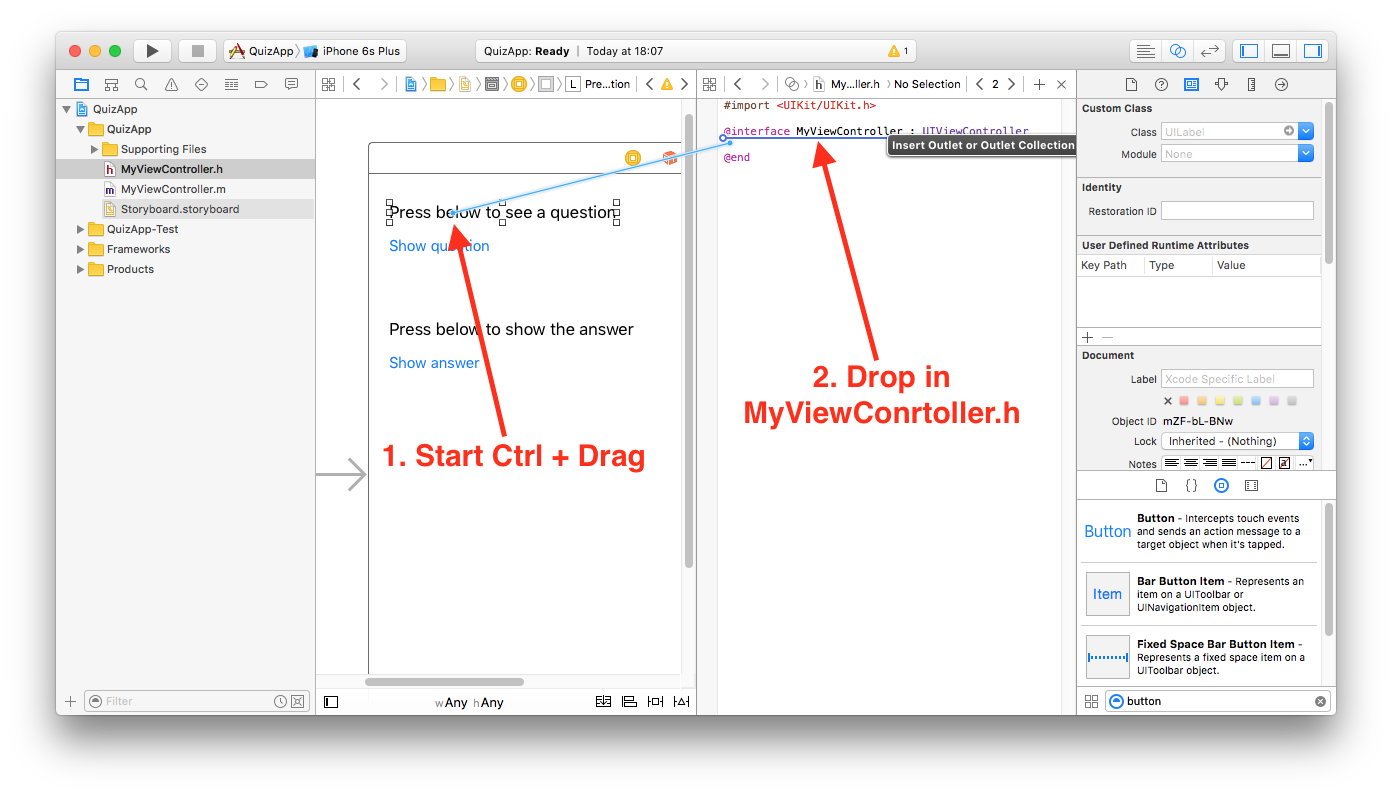
Task: Focus the Xcode Specific Label field
Action: click(x=1237, y=379)
